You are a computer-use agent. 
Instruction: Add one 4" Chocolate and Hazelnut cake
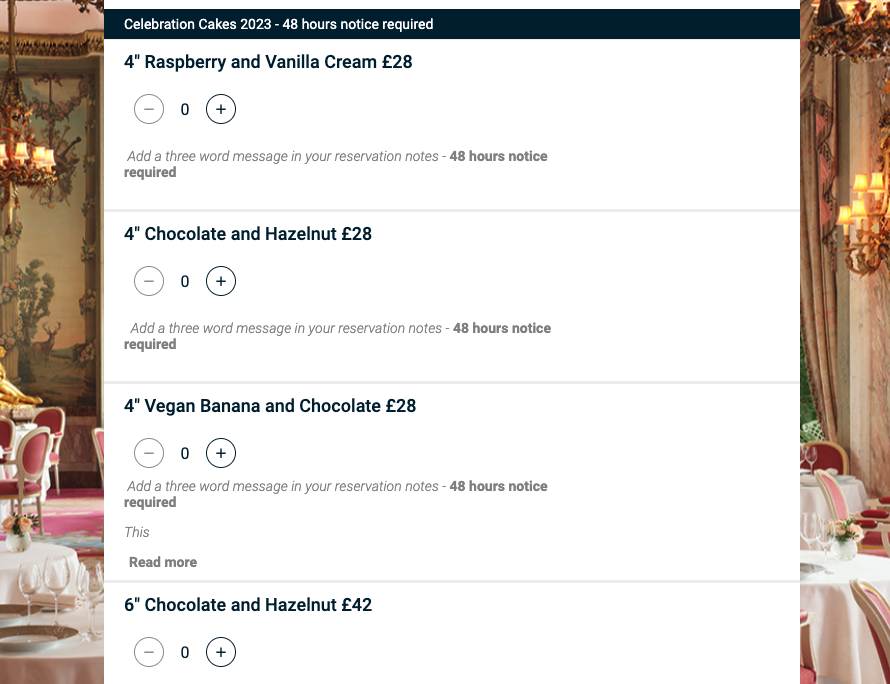(x=221, y=281)
